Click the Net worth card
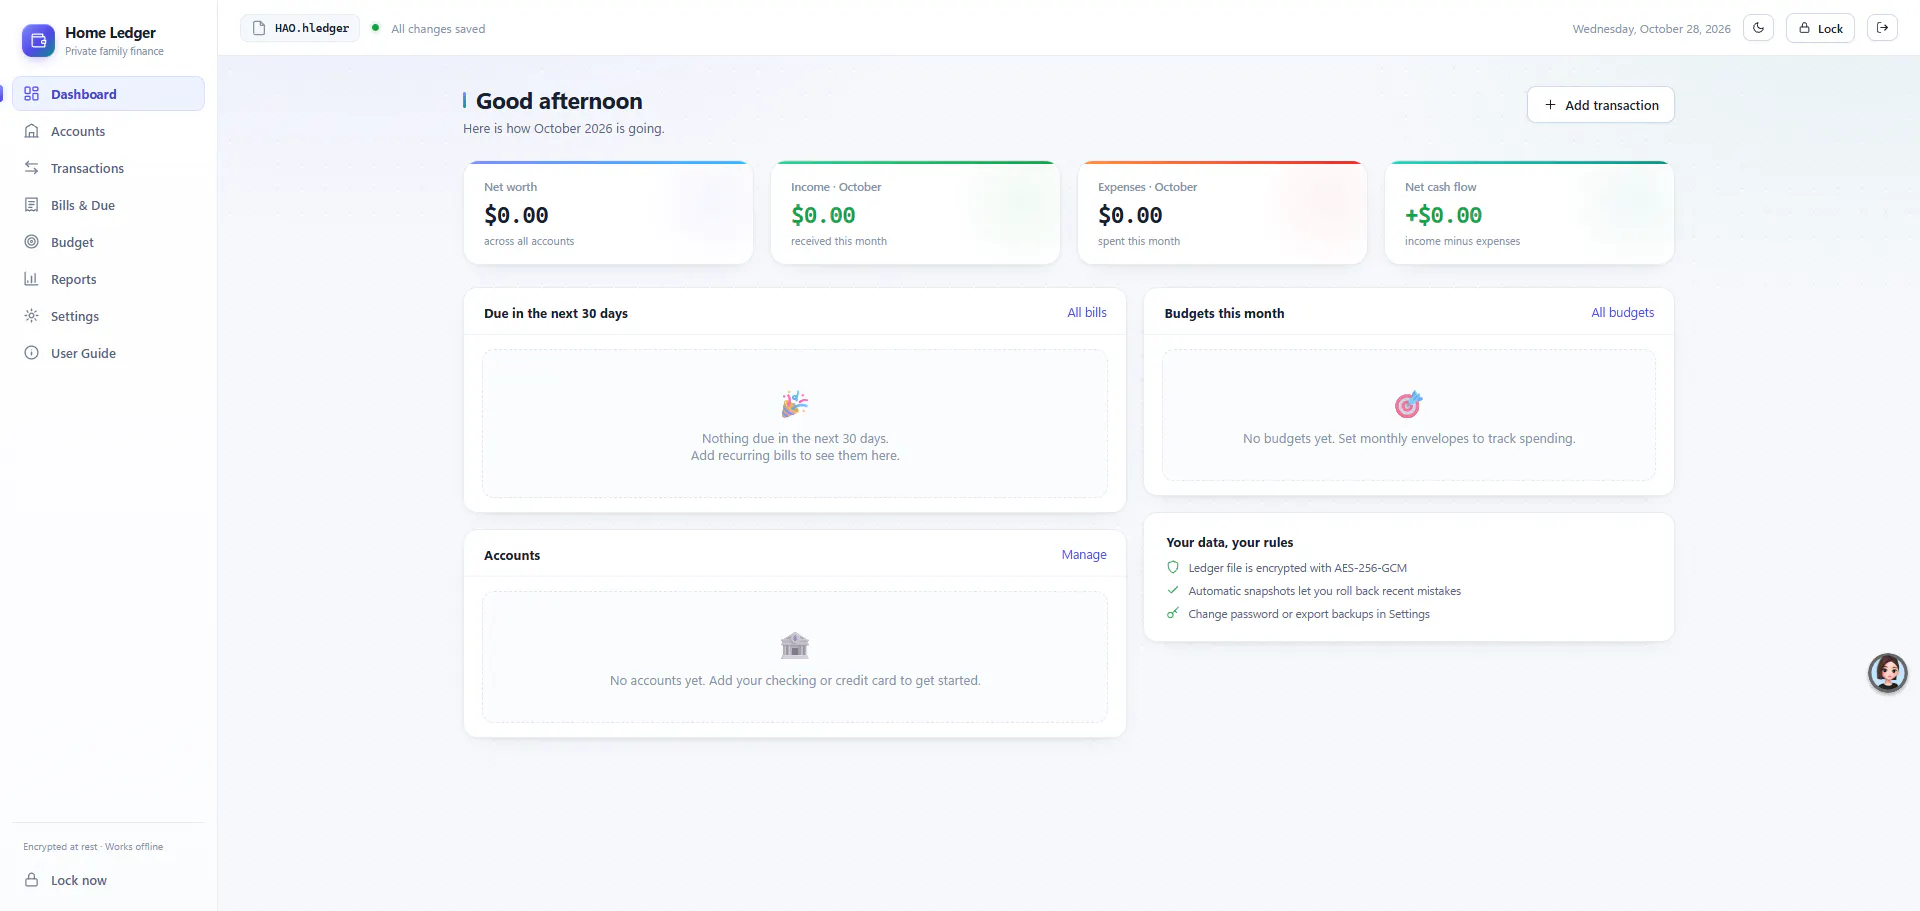Screen dimensions: 1920x911 608,213
